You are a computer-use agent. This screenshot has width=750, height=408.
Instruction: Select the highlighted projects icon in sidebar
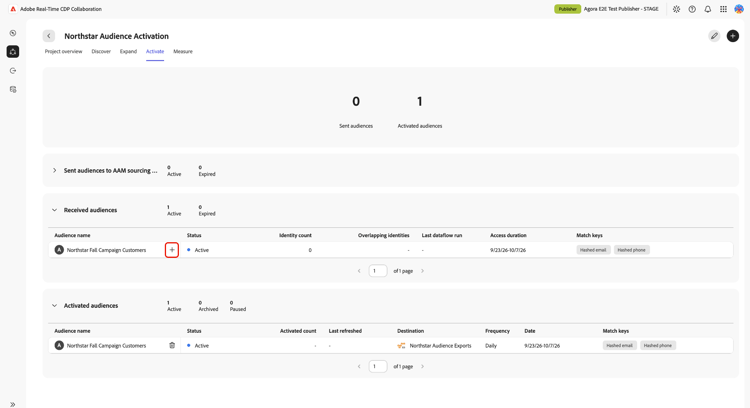(x=13, y=52)
